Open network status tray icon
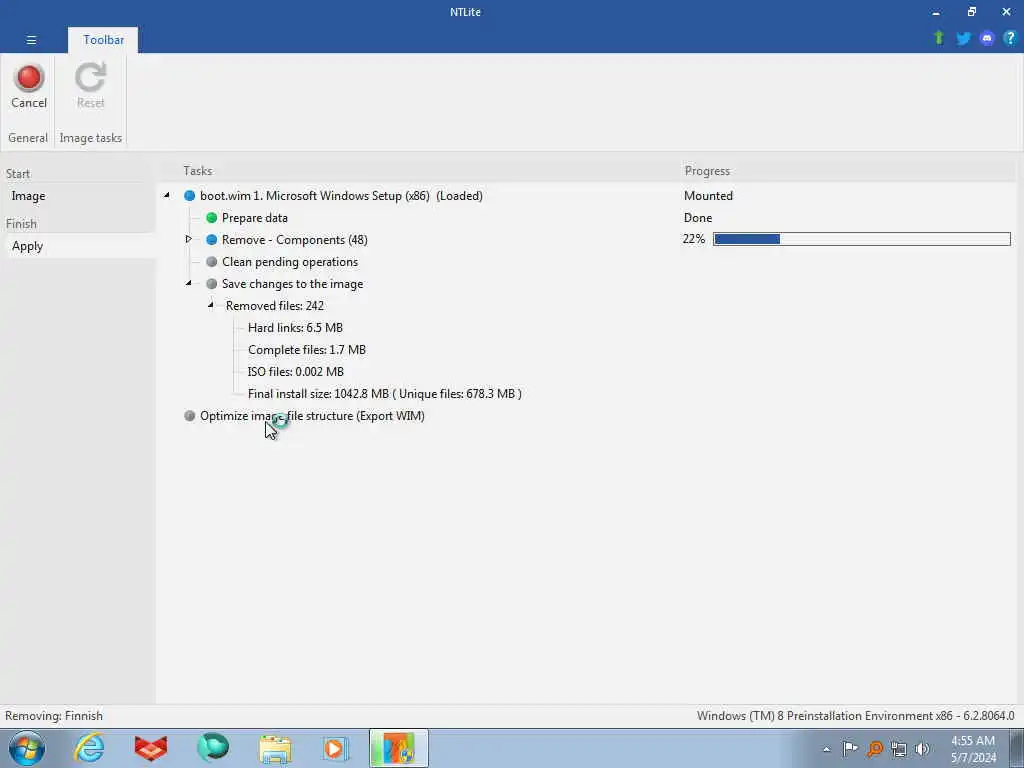This screenshot has width=1024, height=768. (x=899, y=749)
